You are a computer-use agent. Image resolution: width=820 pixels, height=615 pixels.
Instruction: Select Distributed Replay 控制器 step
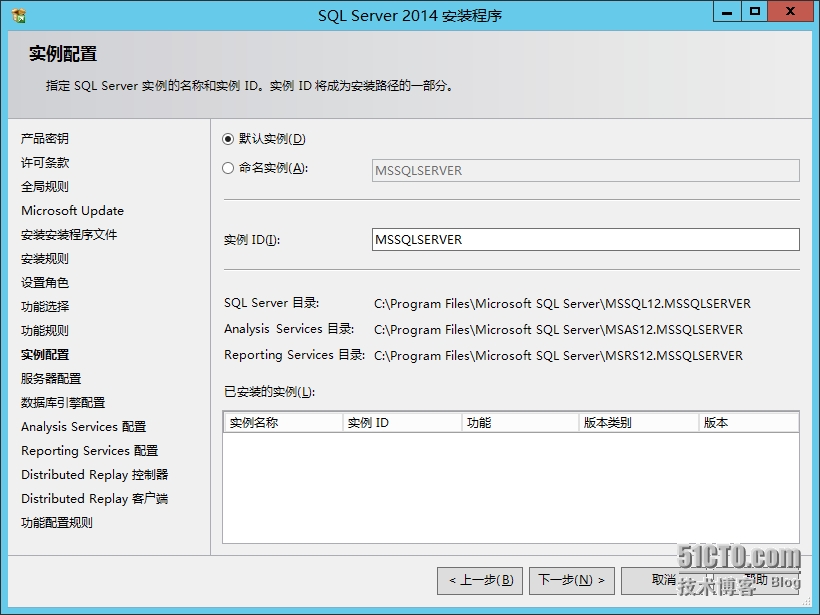[x=95, y=475]
